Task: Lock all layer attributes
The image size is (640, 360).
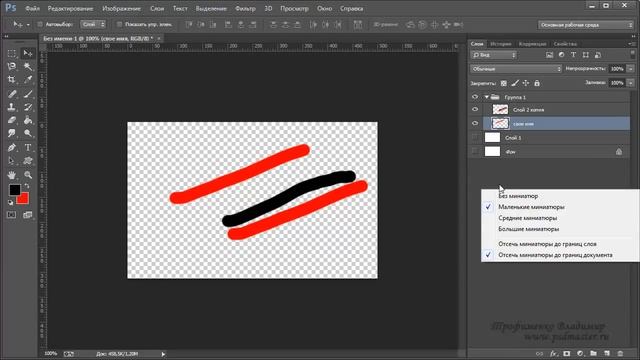Action: pos(537,83)
